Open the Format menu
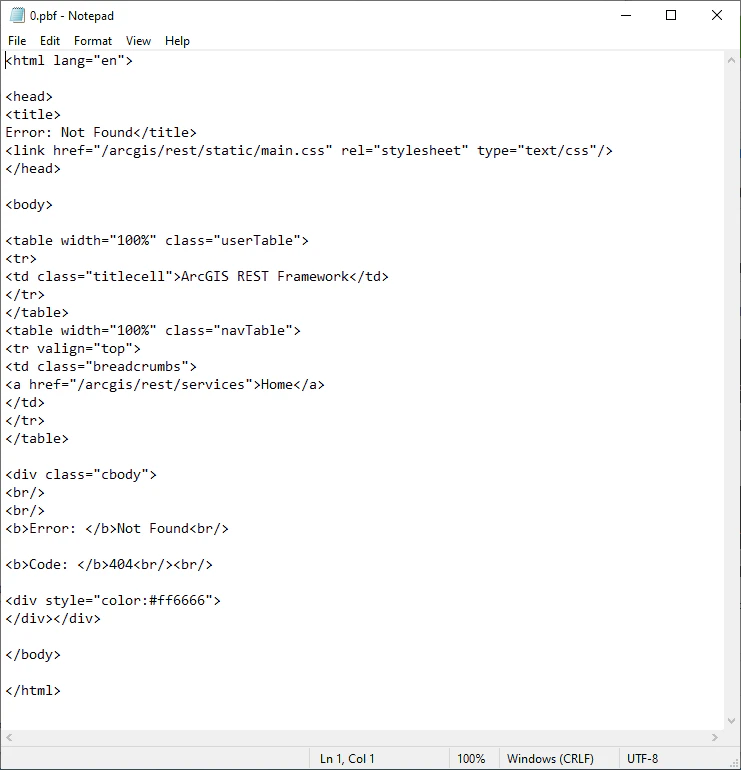This screenshot has width=741, height=770. tap(93, 41)
